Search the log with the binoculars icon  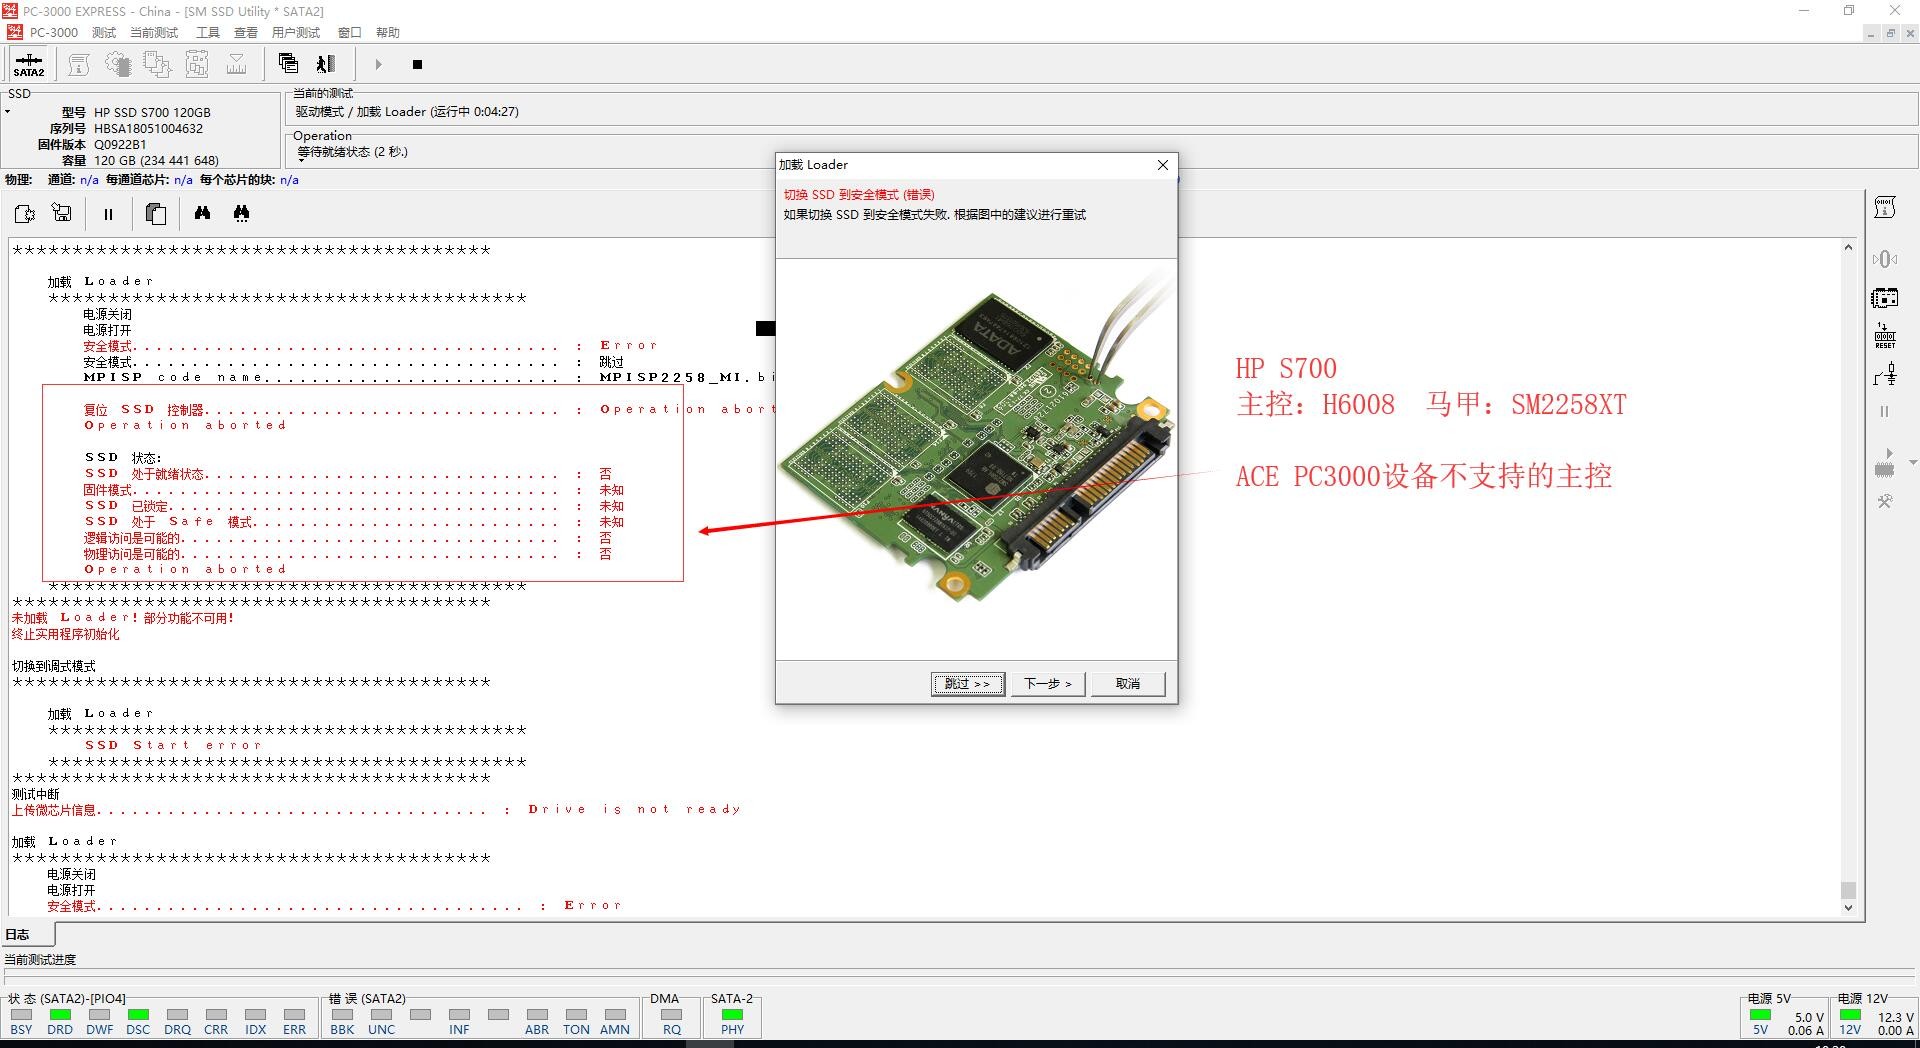(x=202, y=213)
